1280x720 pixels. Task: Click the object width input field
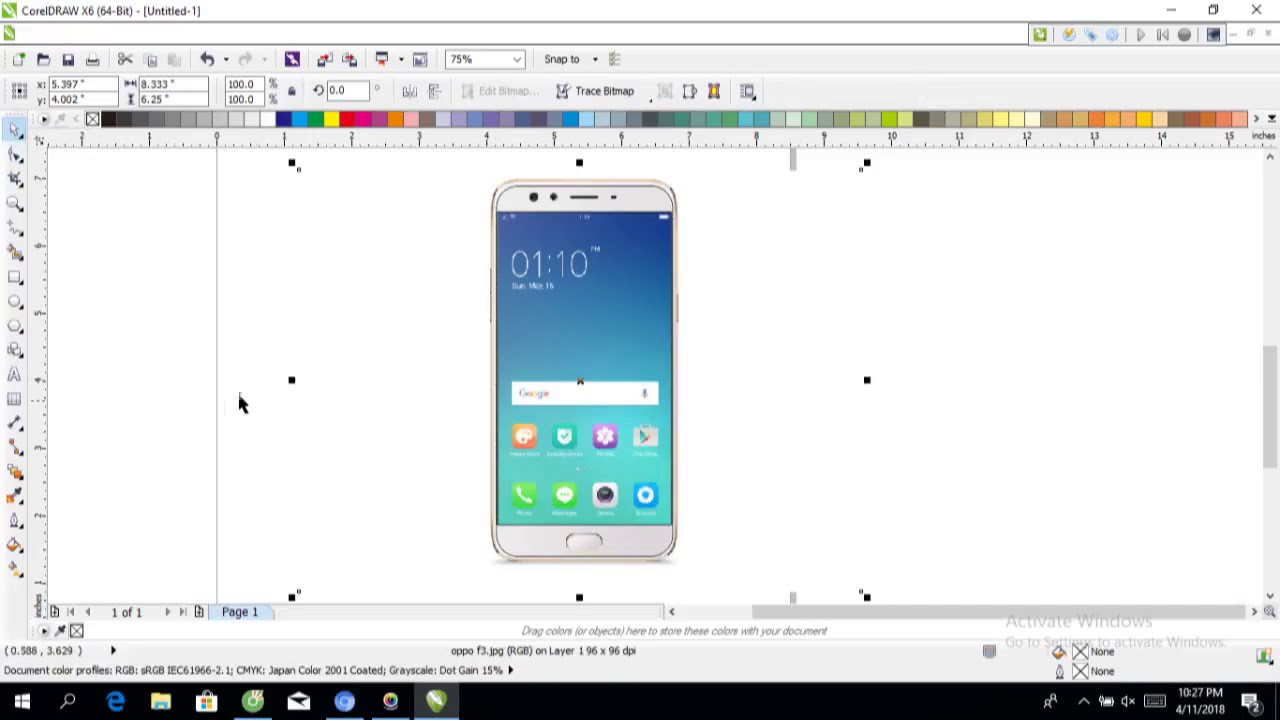(x=173, y=84)
